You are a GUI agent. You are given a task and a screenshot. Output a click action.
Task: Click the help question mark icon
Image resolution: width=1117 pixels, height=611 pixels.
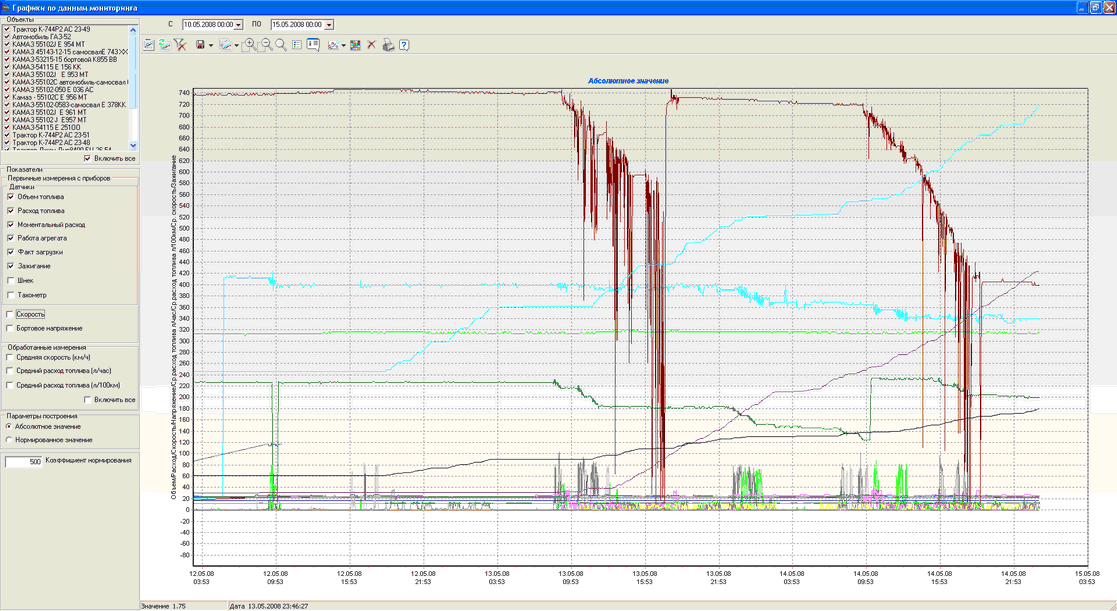point(404,45)
